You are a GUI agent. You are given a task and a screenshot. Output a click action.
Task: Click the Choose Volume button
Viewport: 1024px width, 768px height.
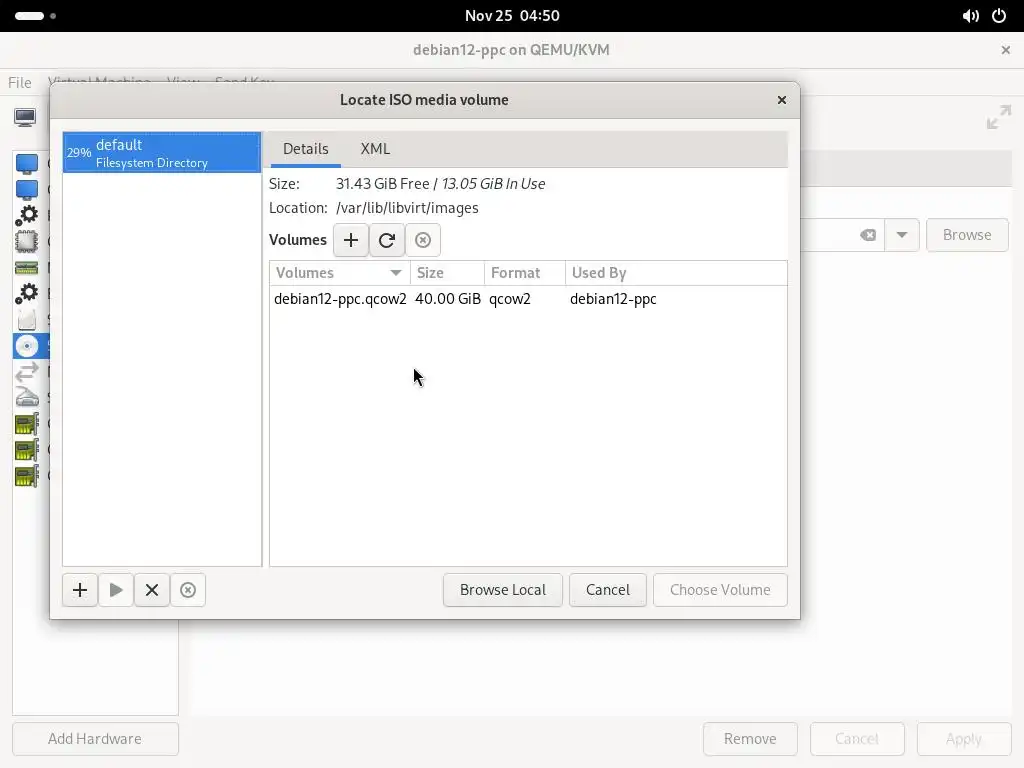[720, 590]
